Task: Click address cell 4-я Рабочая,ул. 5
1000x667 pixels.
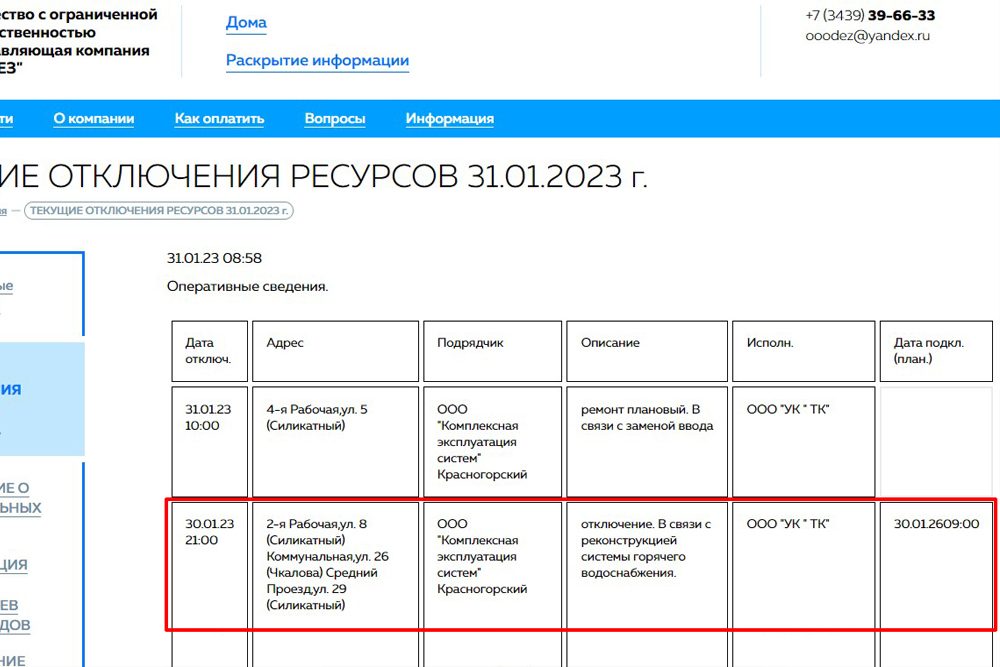Action: (x=335, y=441)
